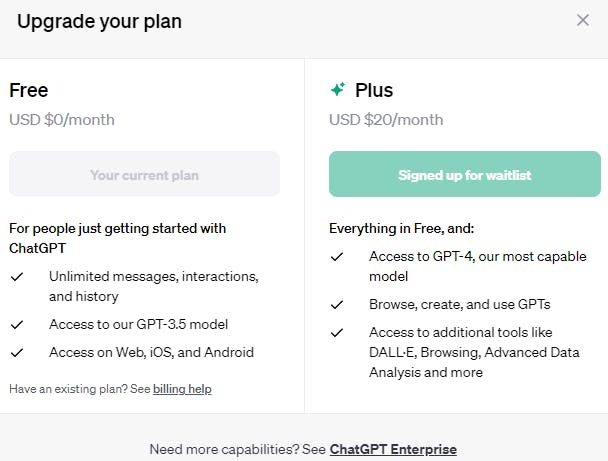Click Access to our GPT-3.5 model text
The image size is (608, 461).
(x=138, y=325)
